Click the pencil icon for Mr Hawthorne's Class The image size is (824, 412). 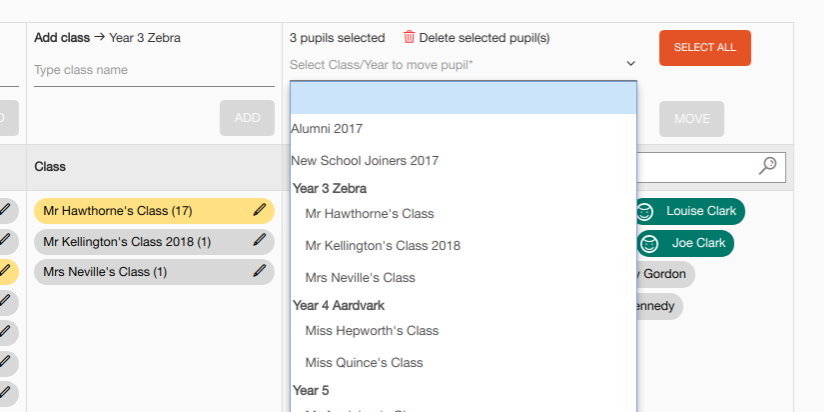pyautogui.click(x=259, y=210)
